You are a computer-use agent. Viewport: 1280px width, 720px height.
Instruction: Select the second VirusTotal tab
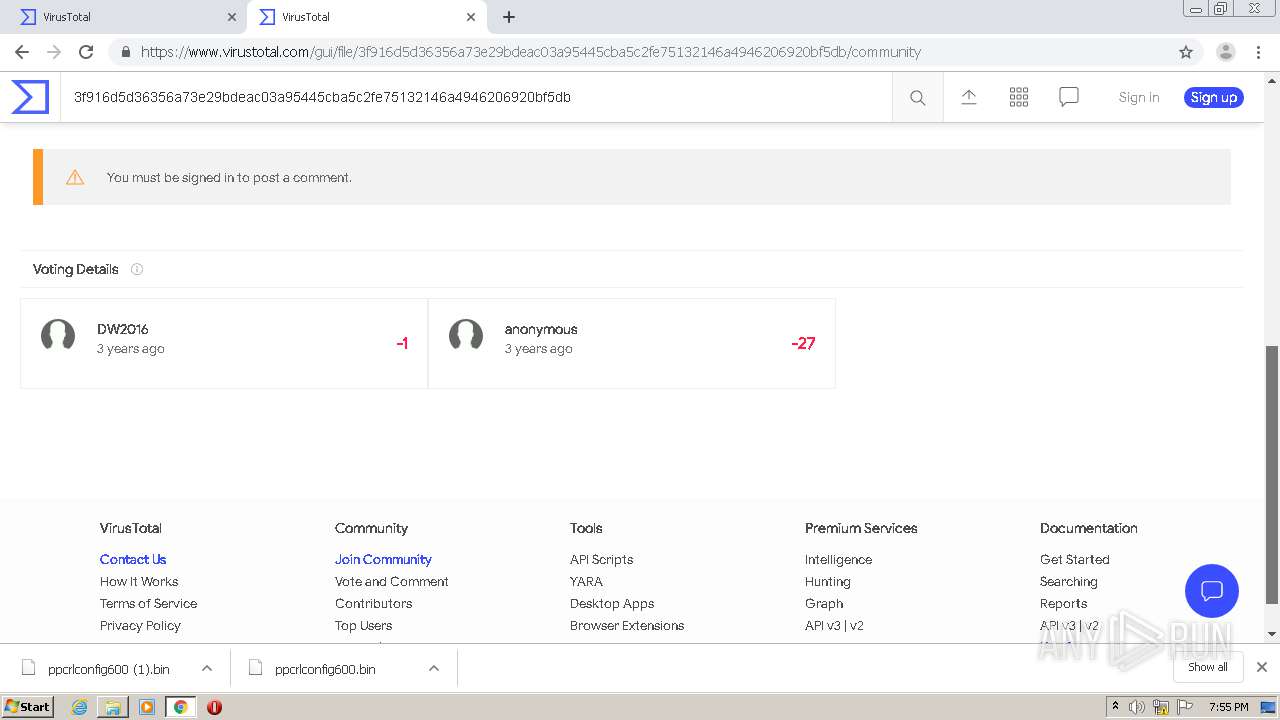click(366, 17)
